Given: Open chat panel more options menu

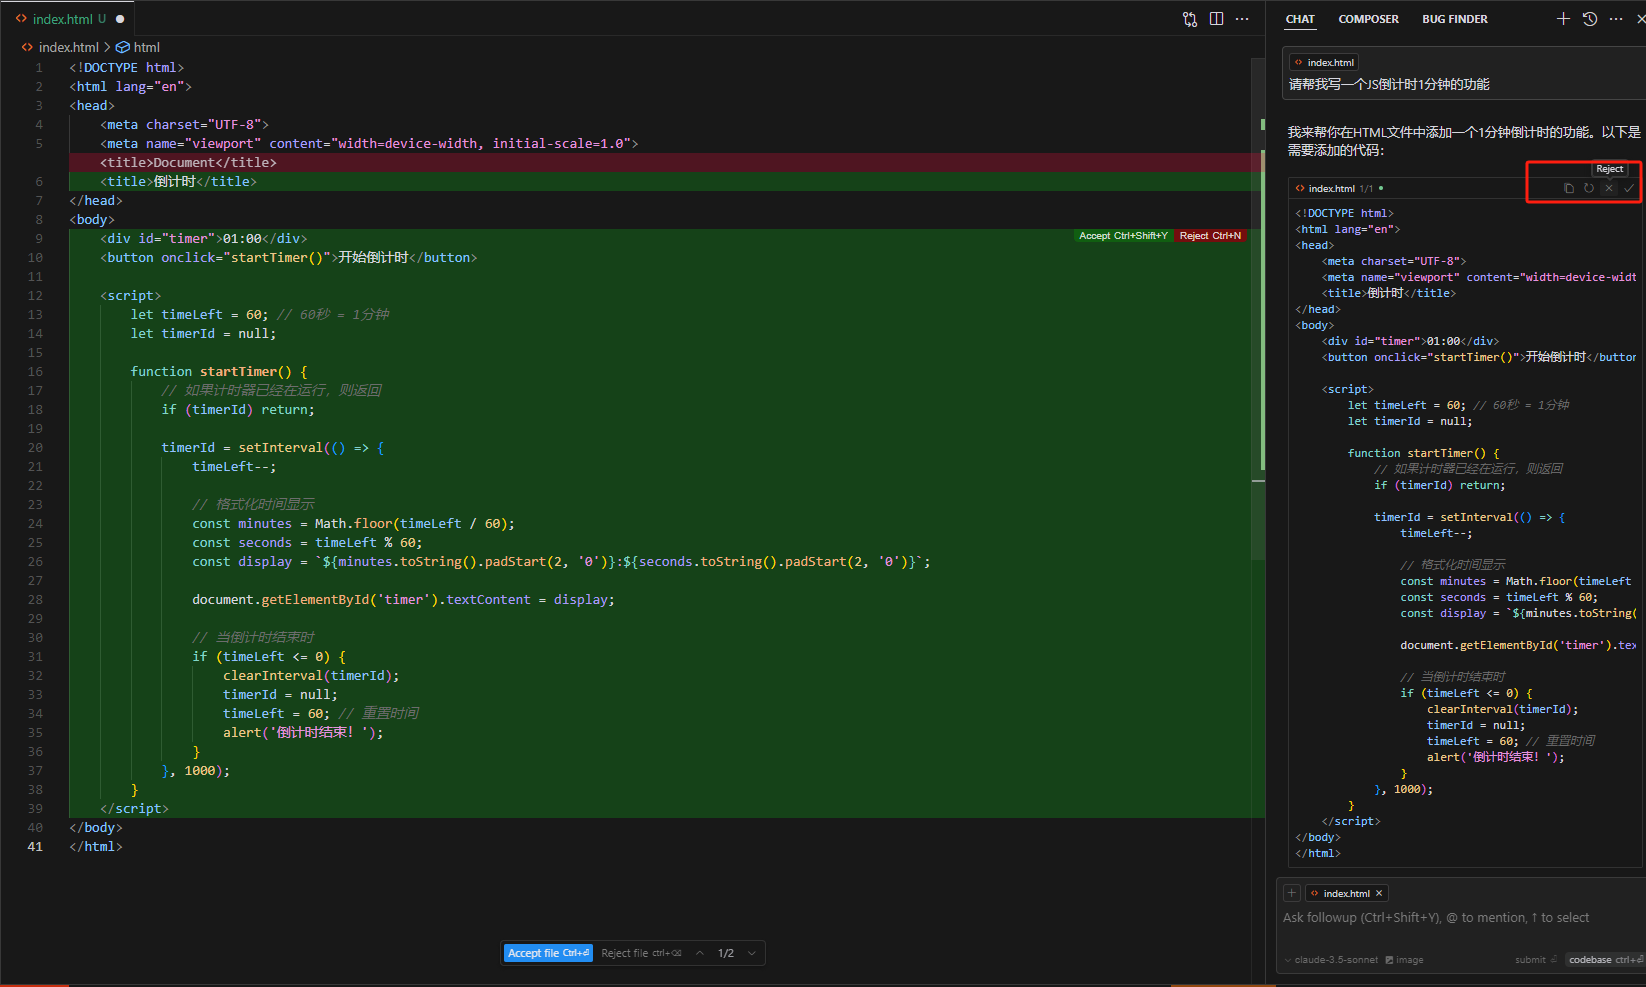Looking at the screenshot, I should (x=1616, y=19).
